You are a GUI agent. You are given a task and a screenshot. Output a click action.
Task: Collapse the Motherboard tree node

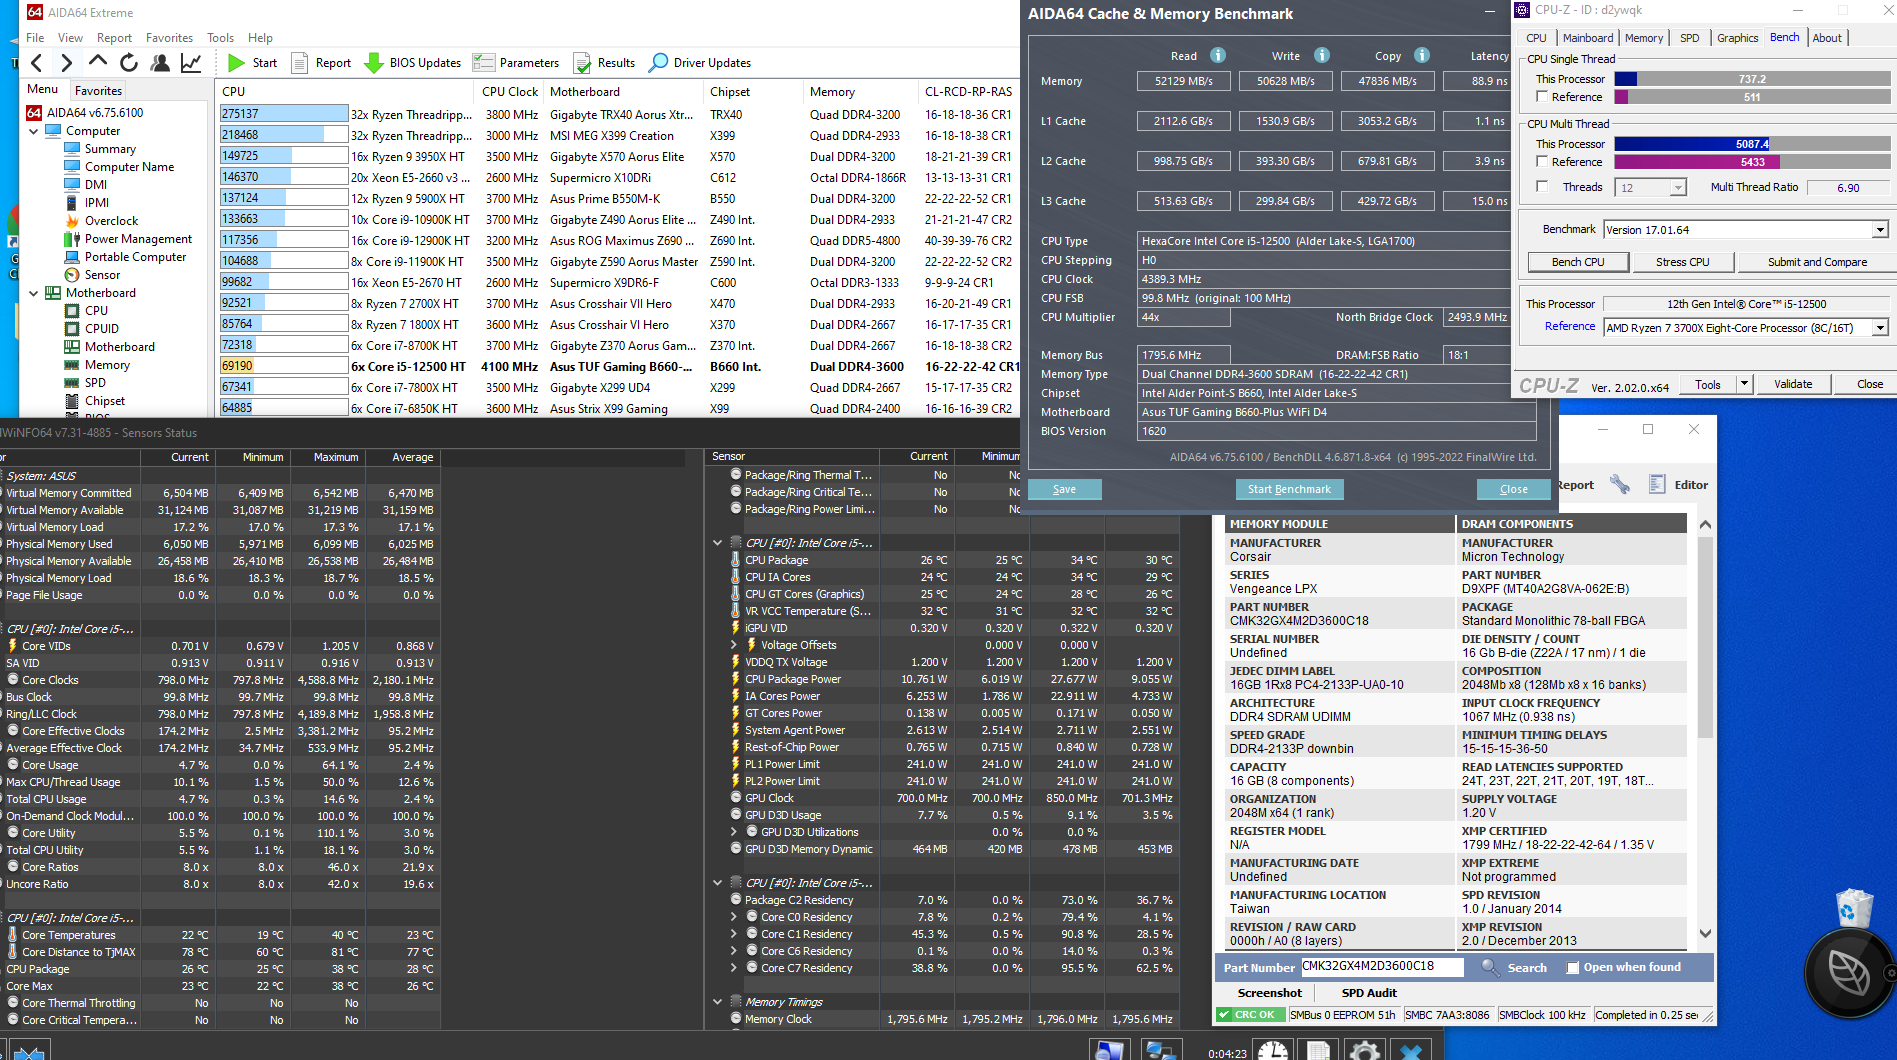pyautogui.click(x=34, y=293)
